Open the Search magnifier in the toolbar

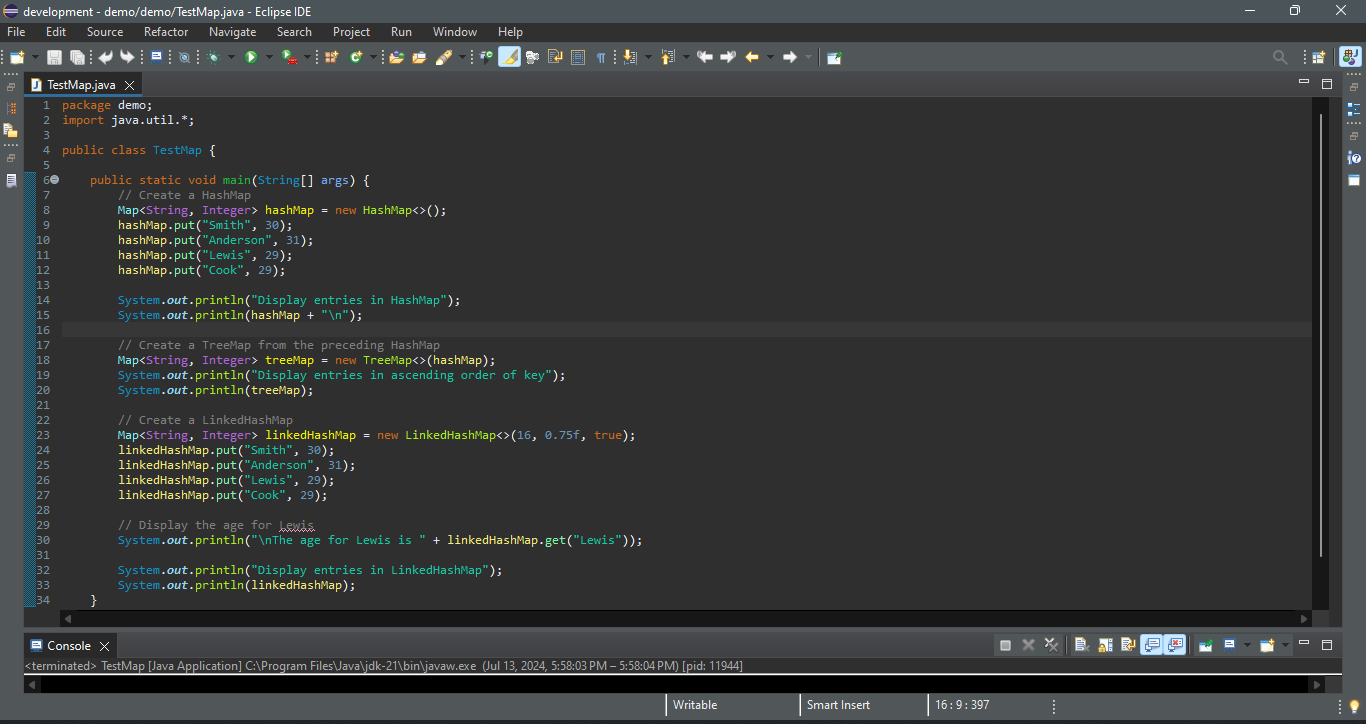pos(1280,57)
